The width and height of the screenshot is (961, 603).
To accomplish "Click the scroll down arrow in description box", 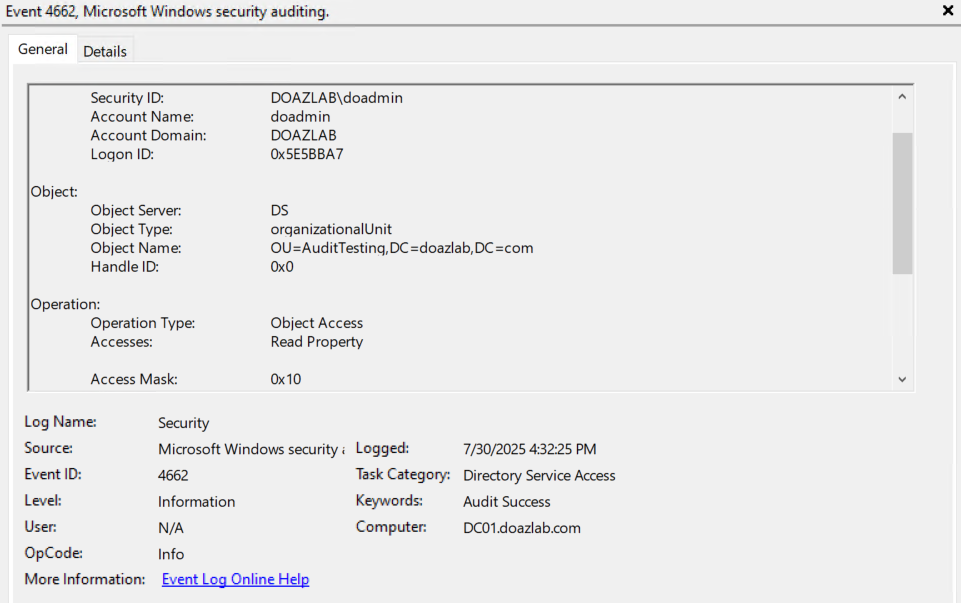I will pyautogui.click(x=902, y=380).
